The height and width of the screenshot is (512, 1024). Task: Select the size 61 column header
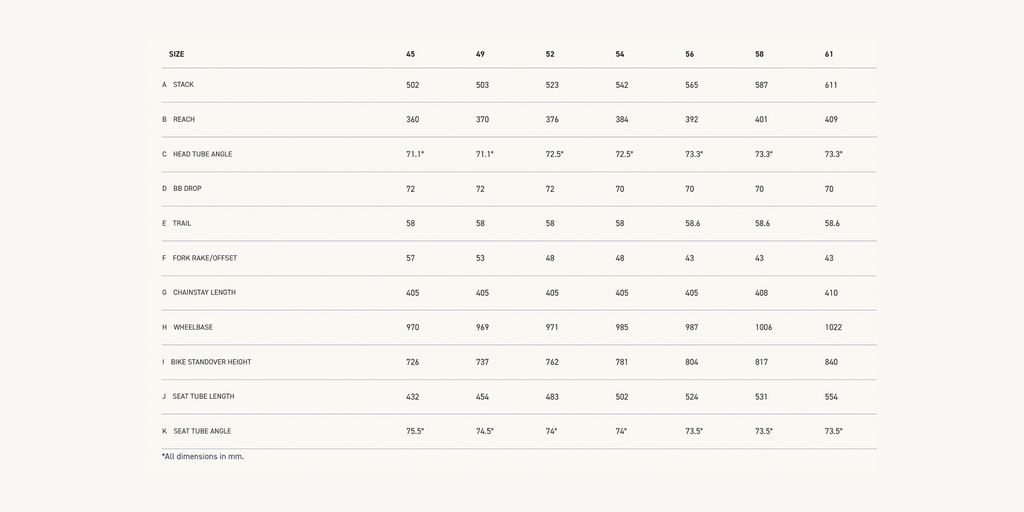pos(829,54)
